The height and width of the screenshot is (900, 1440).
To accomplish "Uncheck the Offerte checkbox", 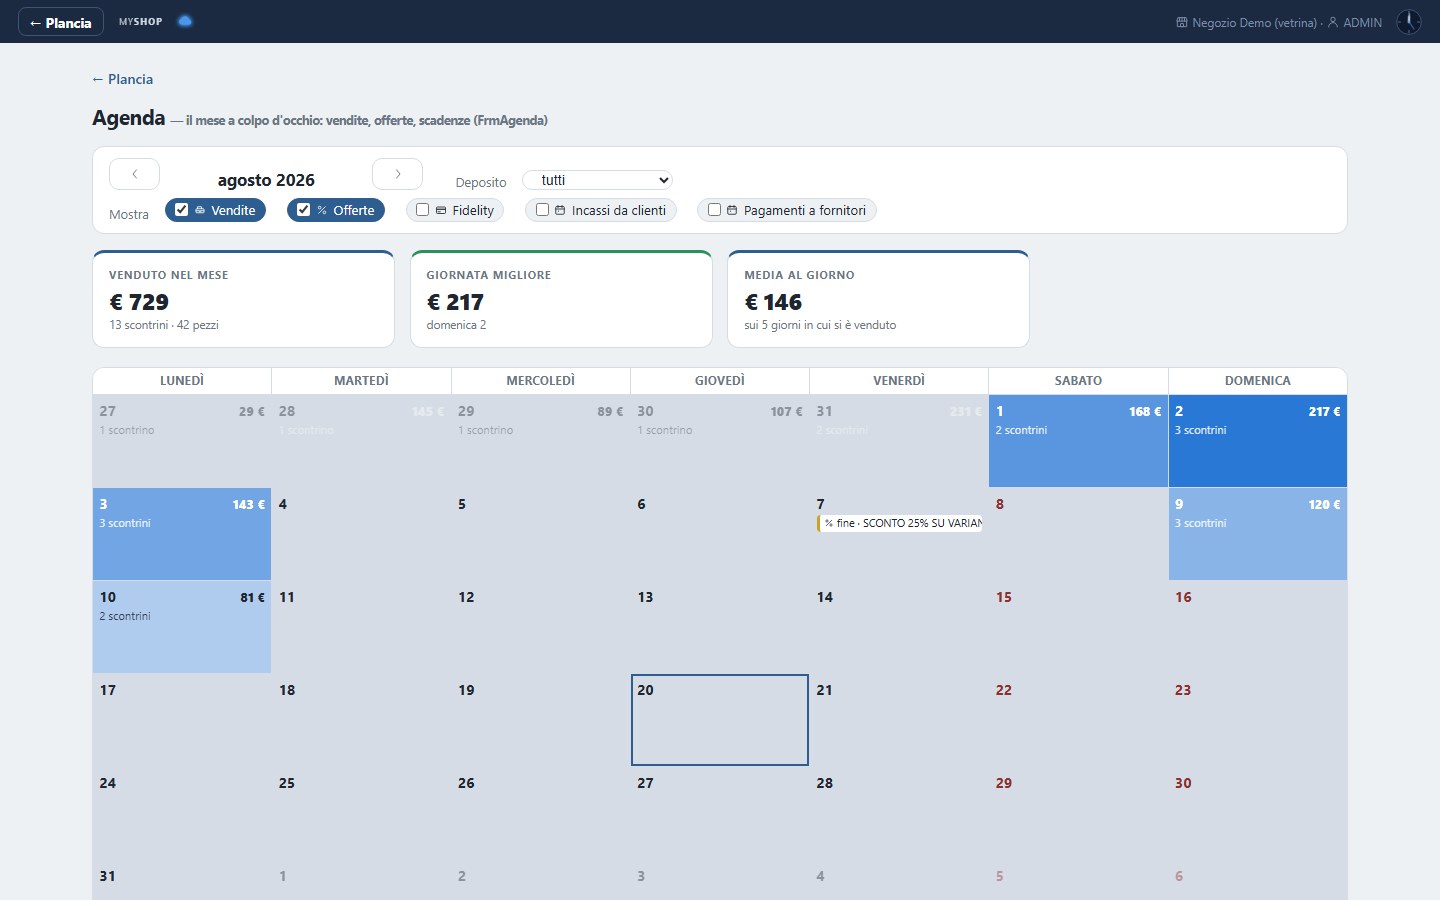I will [303, 210].
